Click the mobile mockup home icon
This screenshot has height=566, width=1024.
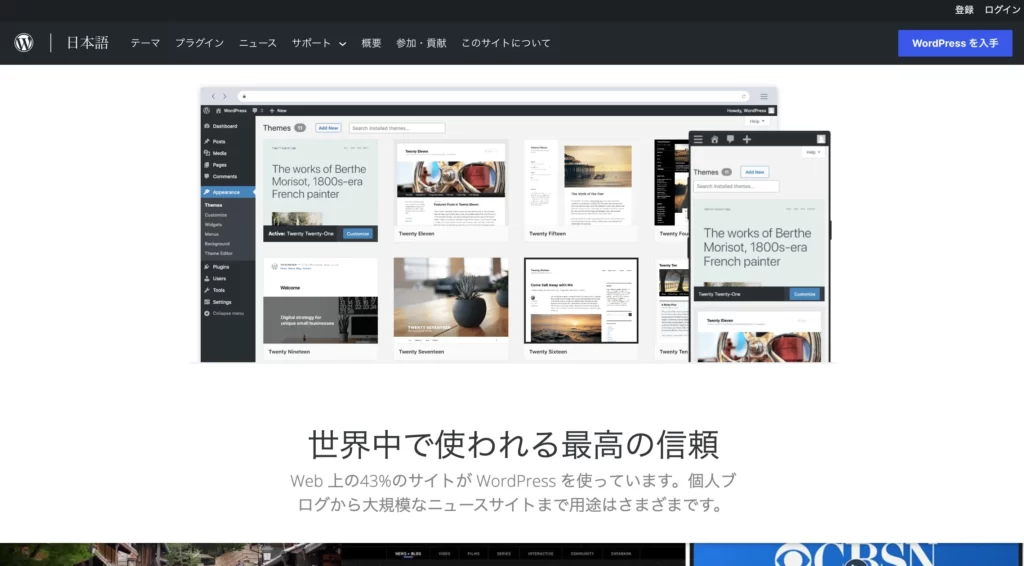(714, 139)
